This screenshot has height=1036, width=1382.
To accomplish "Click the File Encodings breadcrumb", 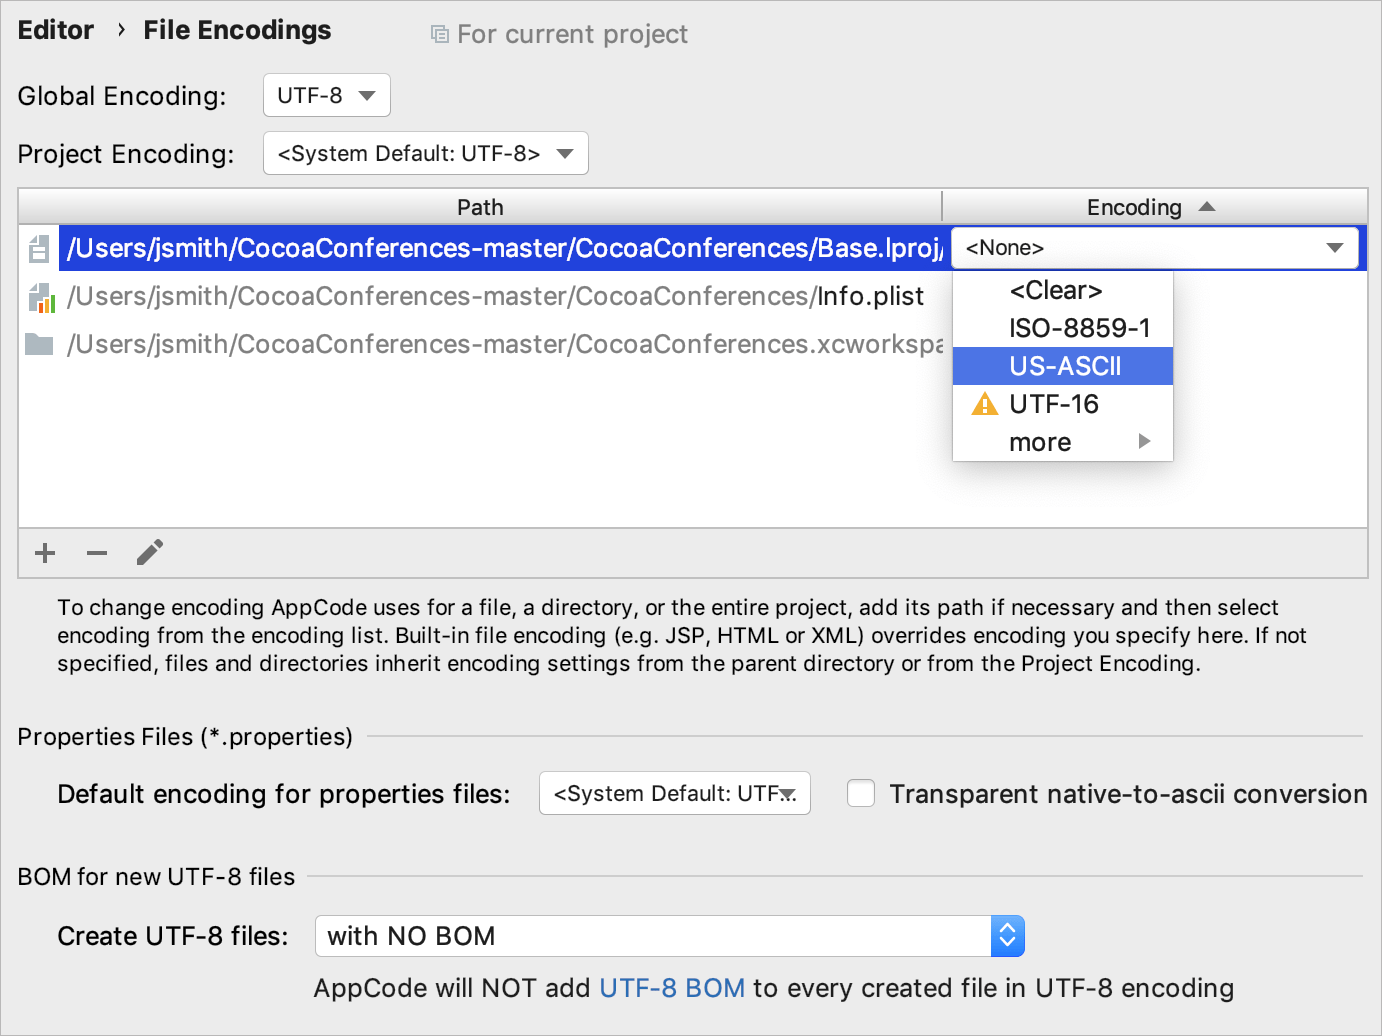I will [237, 30].
